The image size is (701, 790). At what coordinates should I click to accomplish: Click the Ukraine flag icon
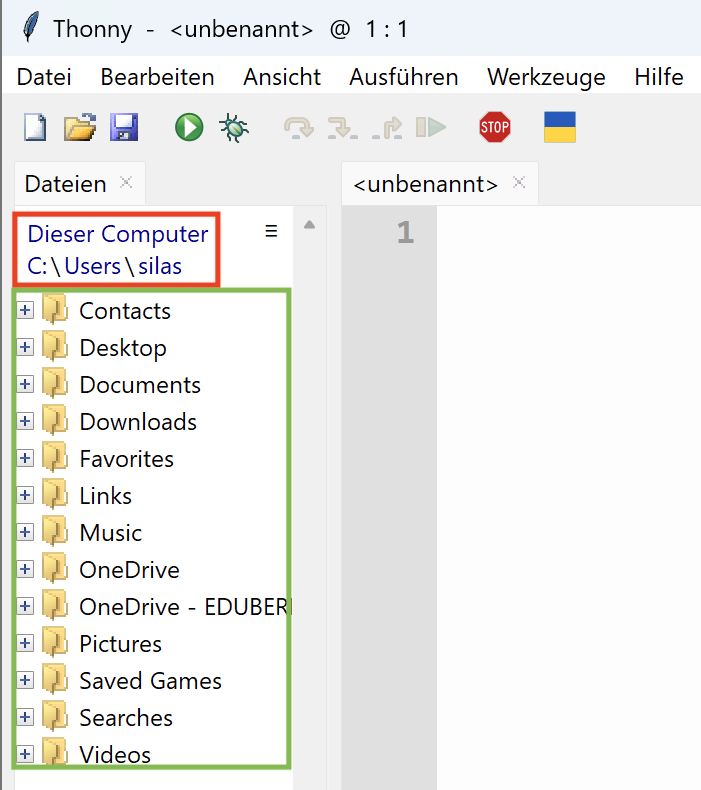coord(559,127)
